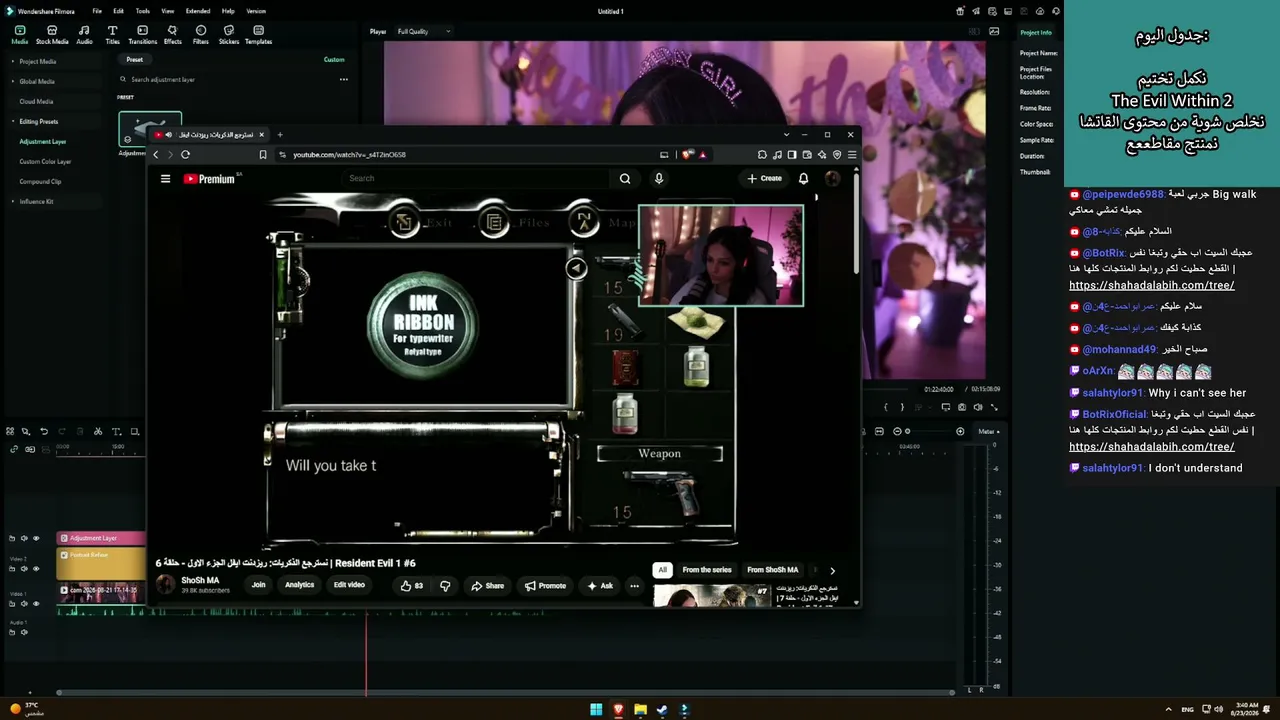Open channel Analytics button
The width and height of the screenshot is (1280, 720).
point(299,585)
